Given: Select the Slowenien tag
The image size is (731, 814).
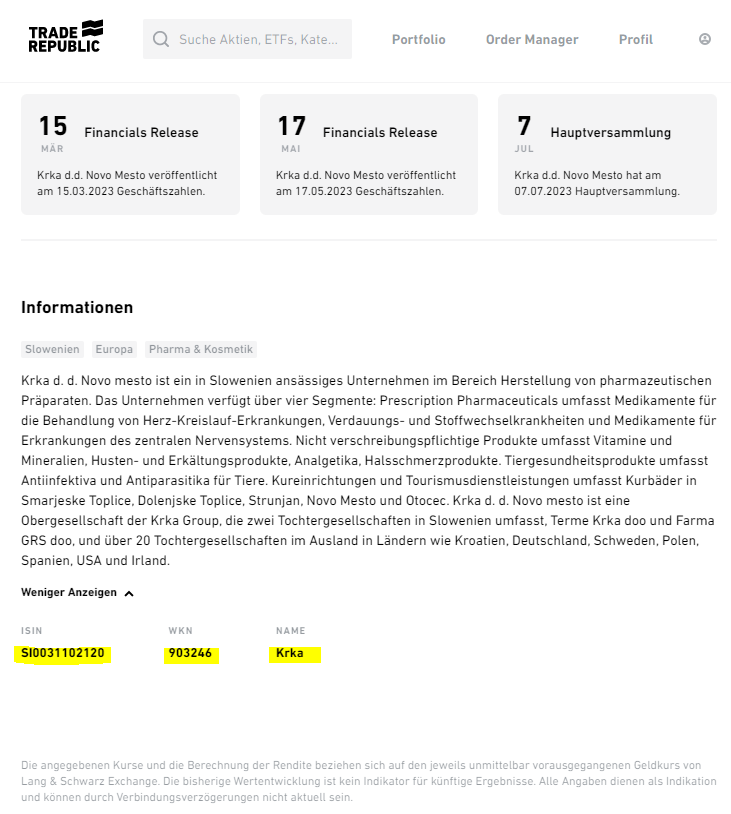Looking at the screenshot, I should pyautogui.click(x=52, y=349).
